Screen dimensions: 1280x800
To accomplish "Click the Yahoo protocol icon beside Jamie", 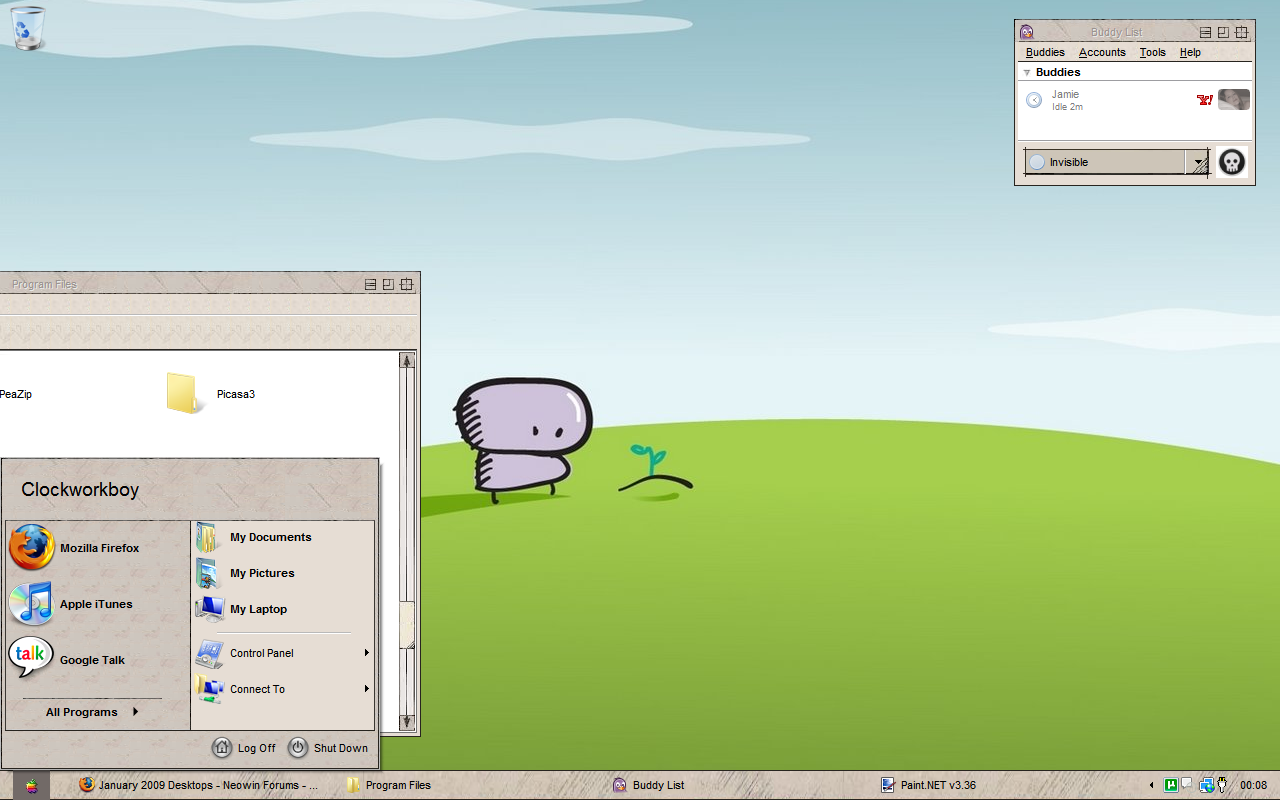I will tap(1204, 100).
